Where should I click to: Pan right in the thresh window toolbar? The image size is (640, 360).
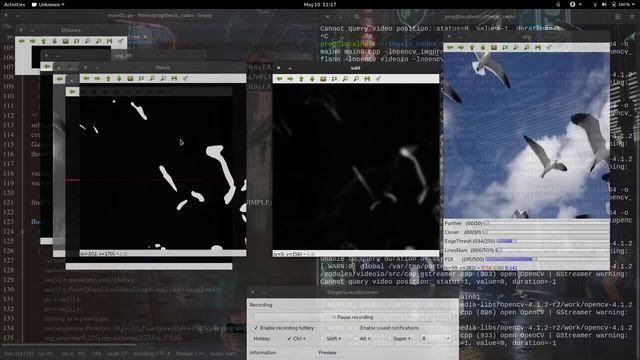click(97, 78)
